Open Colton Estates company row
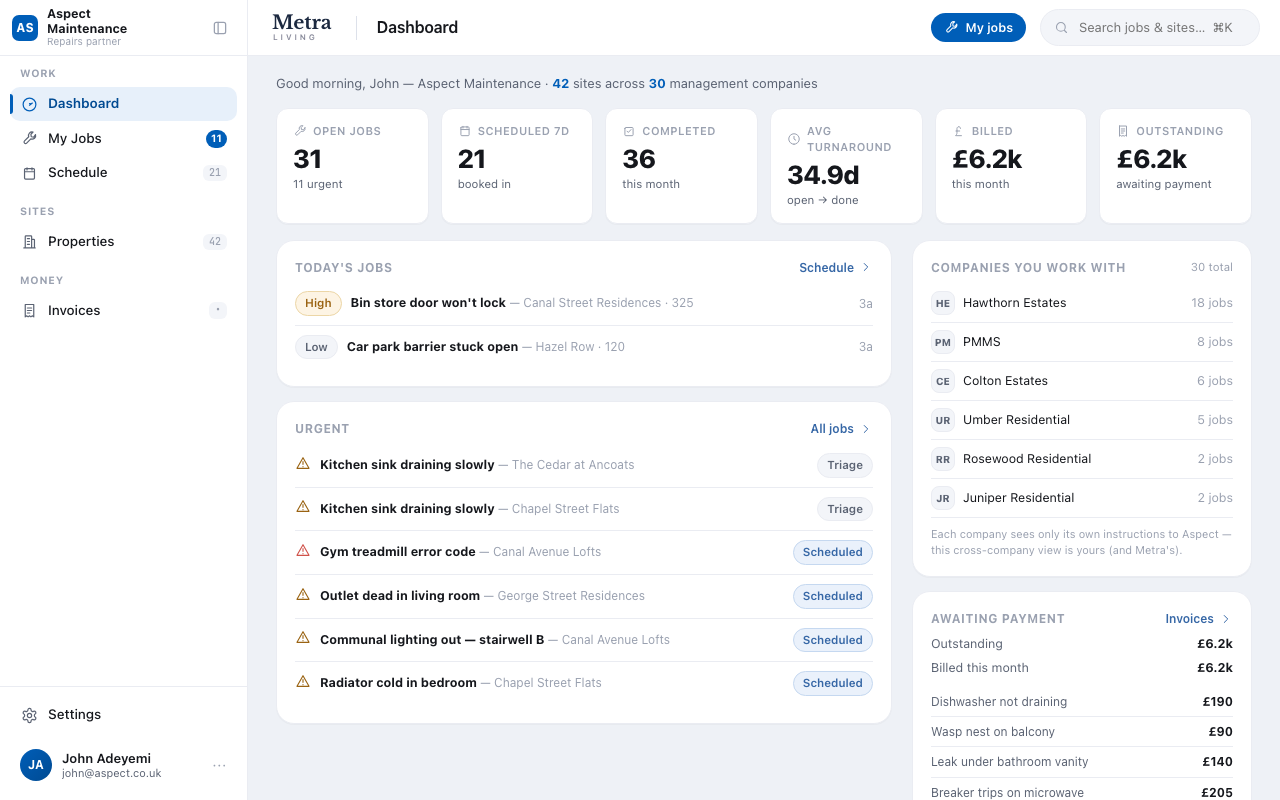Viewport: 1280px width, 800px height. tap(1082, 381)
